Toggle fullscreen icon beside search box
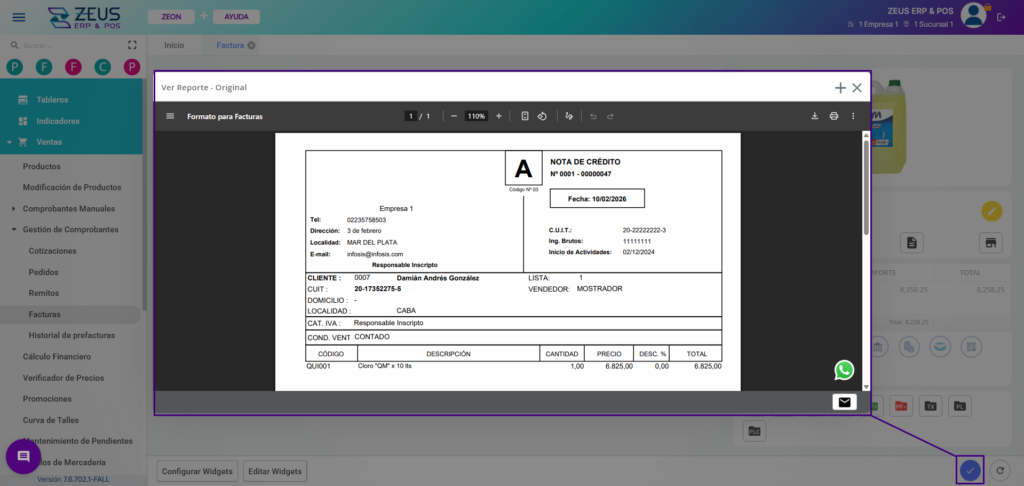Image resolution: width=1024 pixels, height=486 pixels. pos(132,45)
